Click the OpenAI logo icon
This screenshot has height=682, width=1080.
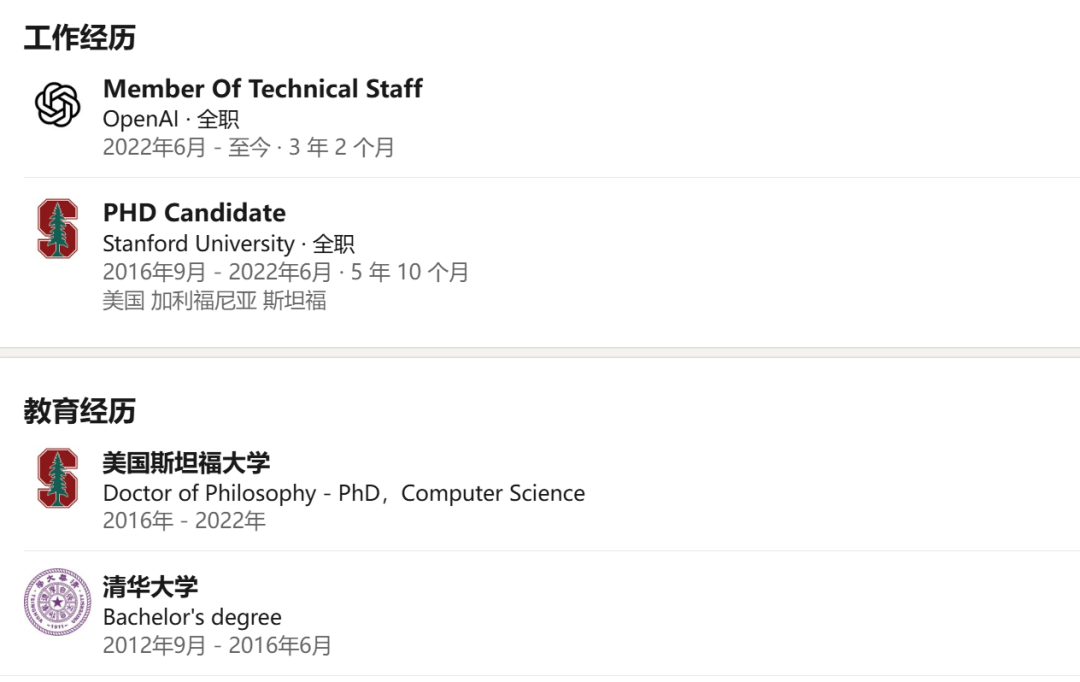[x=58, y=104]
